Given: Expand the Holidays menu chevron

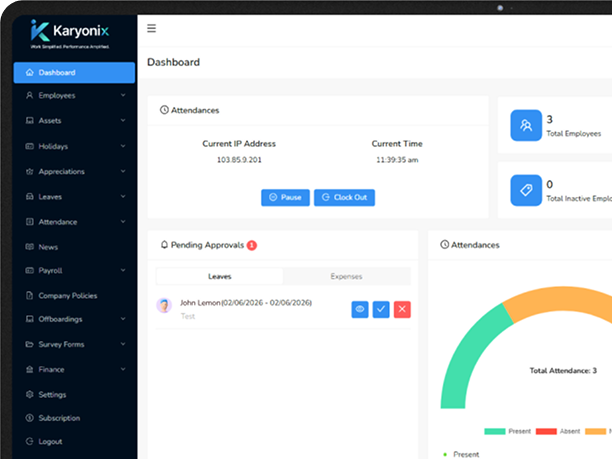Looking at the screenshot, I should (123, 146).
